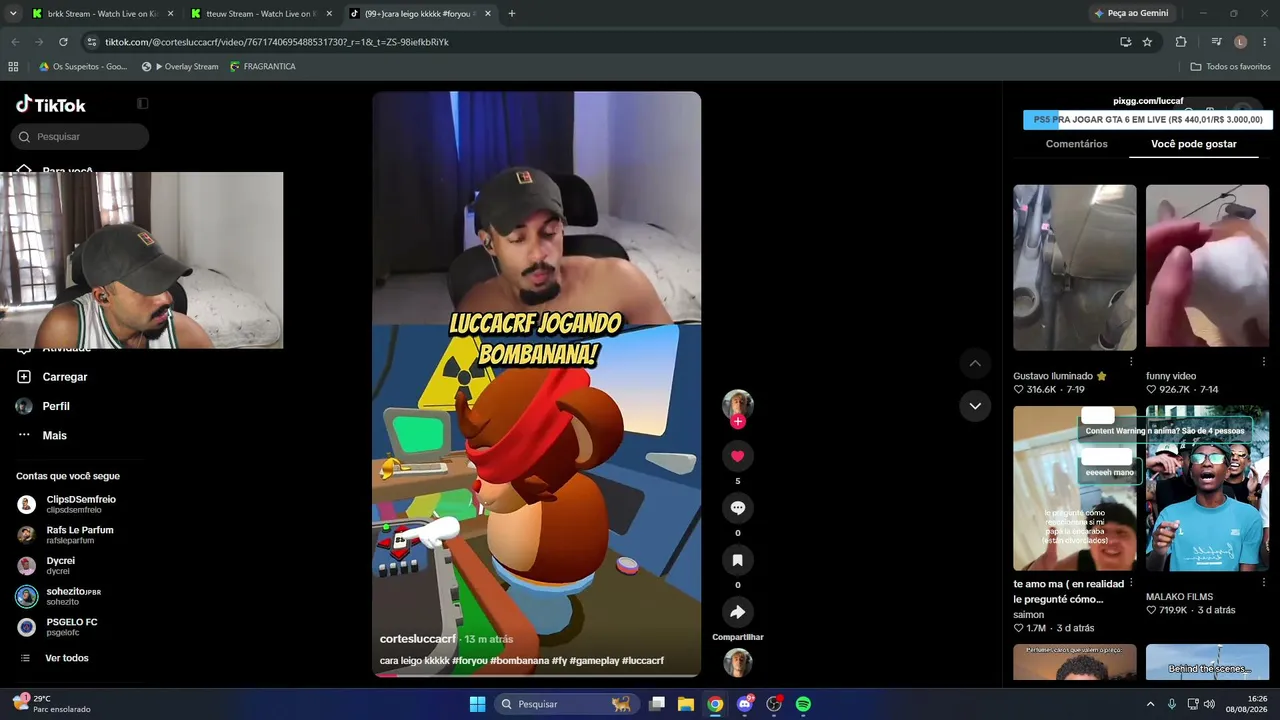Open more options for funny video card
The image size is (1280, 720).
[x=1263, y=362]
